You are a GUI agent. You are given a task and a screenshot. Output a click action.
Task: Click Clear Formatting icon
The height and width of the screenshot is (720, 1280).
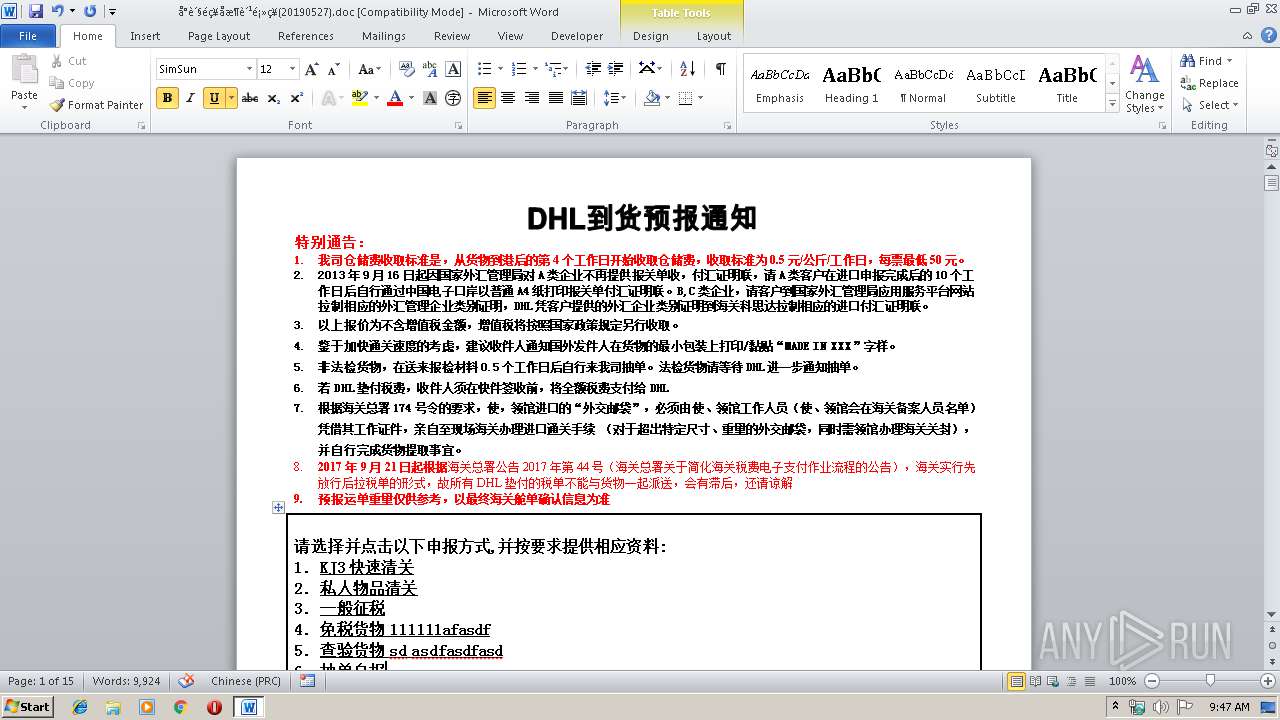coord(407,69)
